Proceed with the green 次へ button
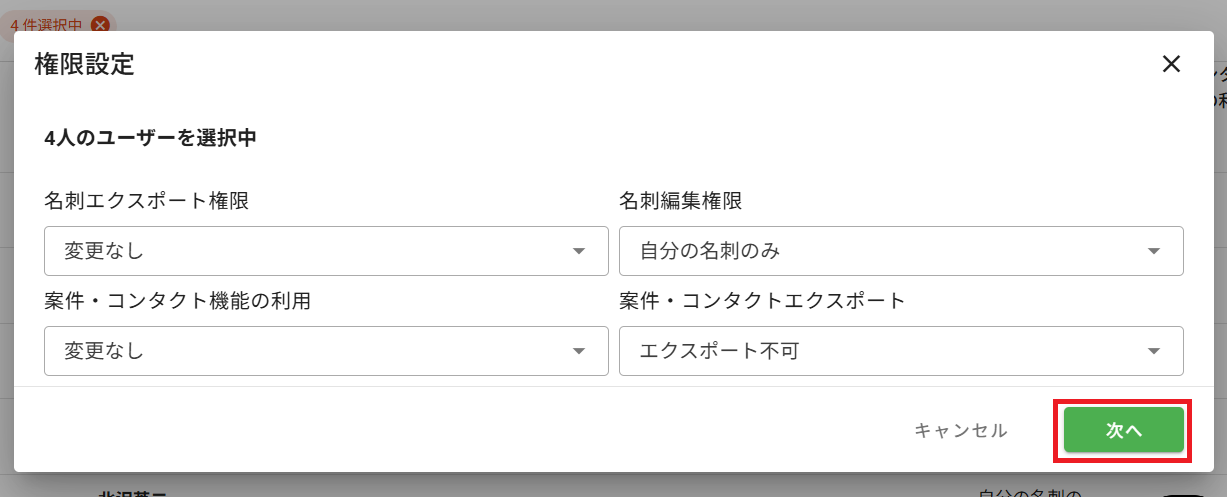Viewport: 1227px width, 497px height. click(1124, 430)
